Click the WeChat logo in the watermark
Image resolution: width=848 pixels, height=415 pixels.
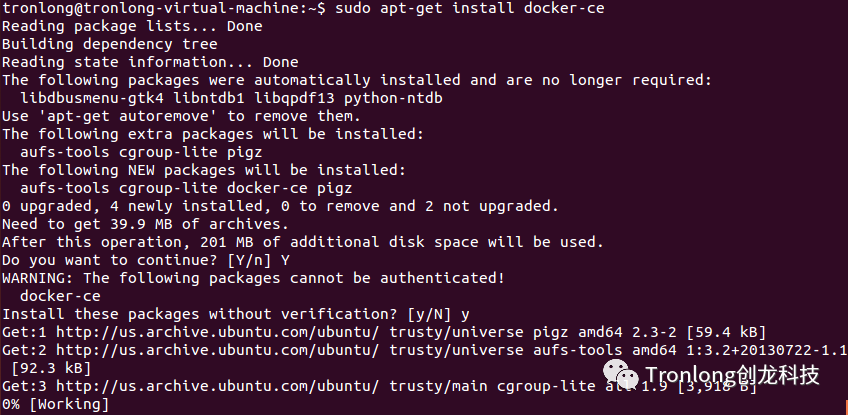631,377
